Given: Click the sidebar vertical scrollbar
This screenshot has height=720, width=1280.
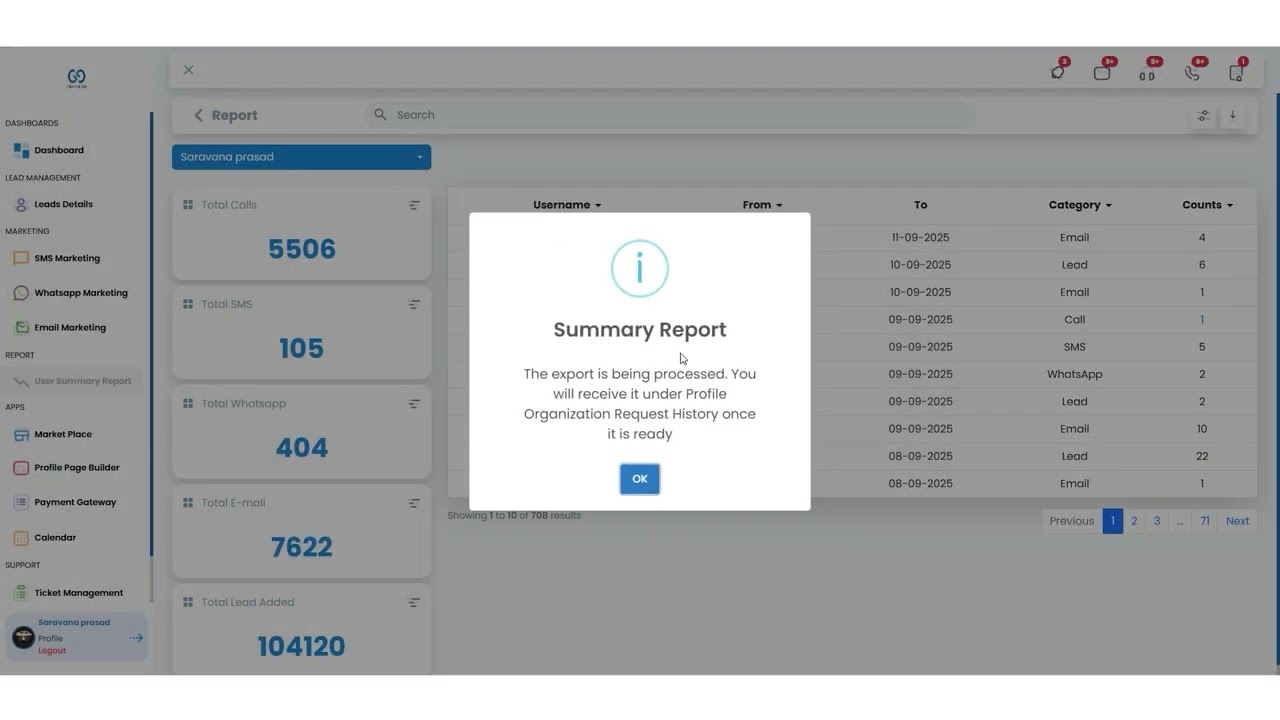Looking at the screenshot, I should click(151, 335).
